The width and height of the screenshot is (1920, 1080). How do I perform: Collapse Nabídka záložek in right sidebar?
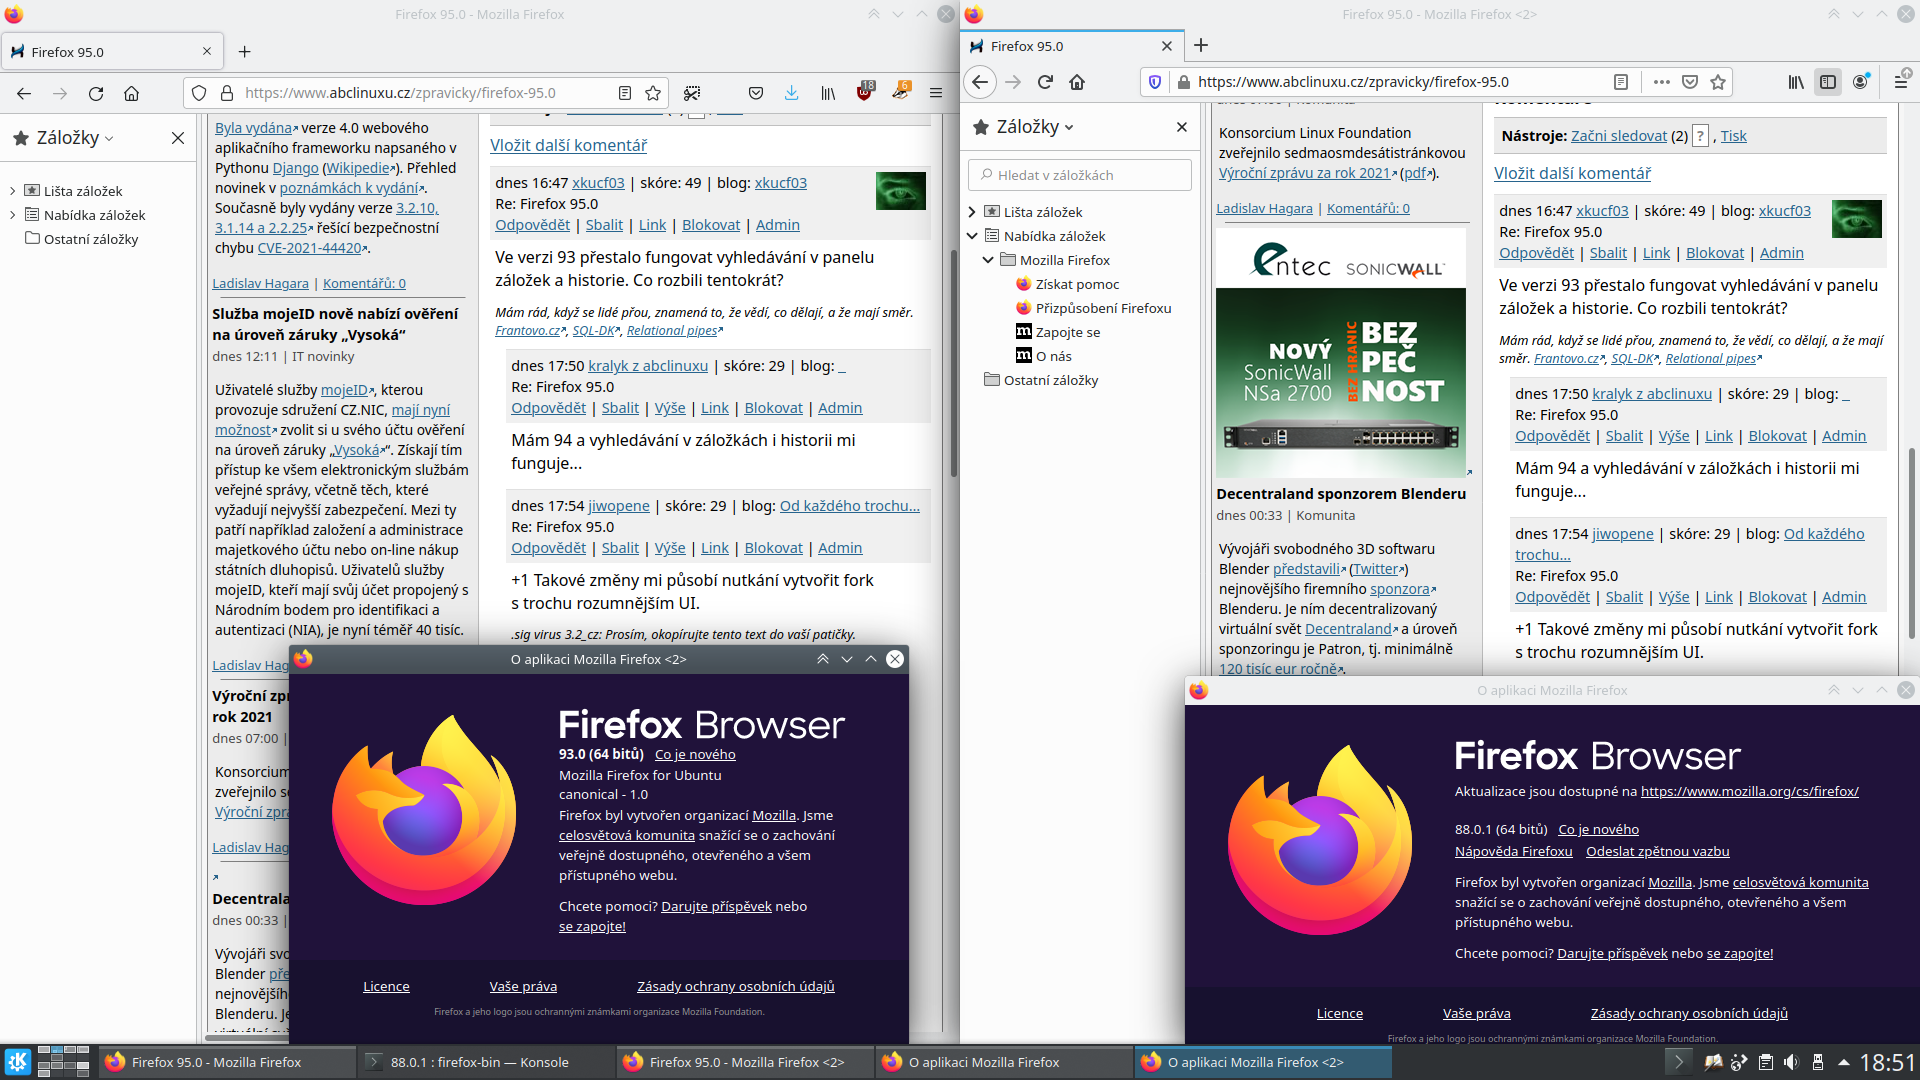pos(972,236)
